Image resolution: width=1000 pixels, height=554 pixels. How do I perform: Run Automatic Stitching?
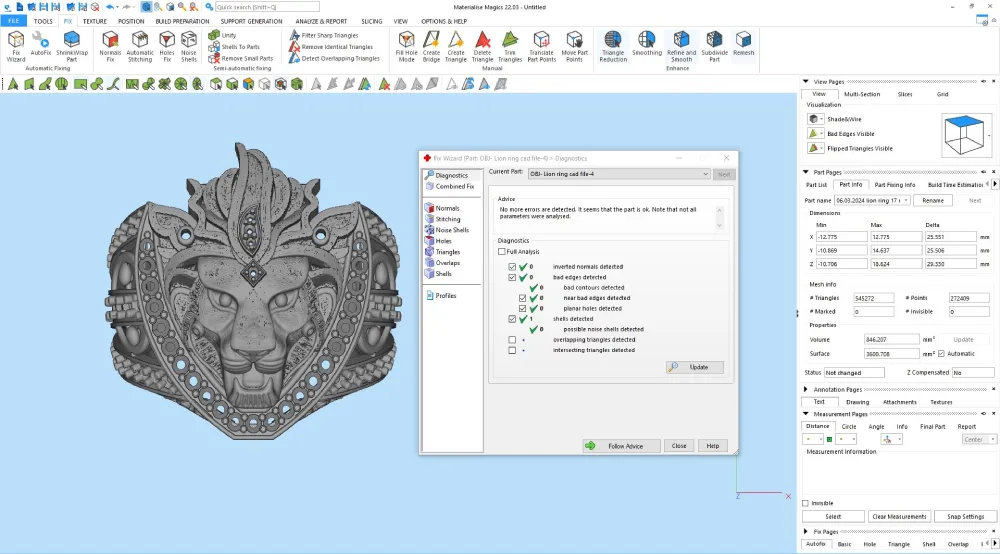pos(140,46)
